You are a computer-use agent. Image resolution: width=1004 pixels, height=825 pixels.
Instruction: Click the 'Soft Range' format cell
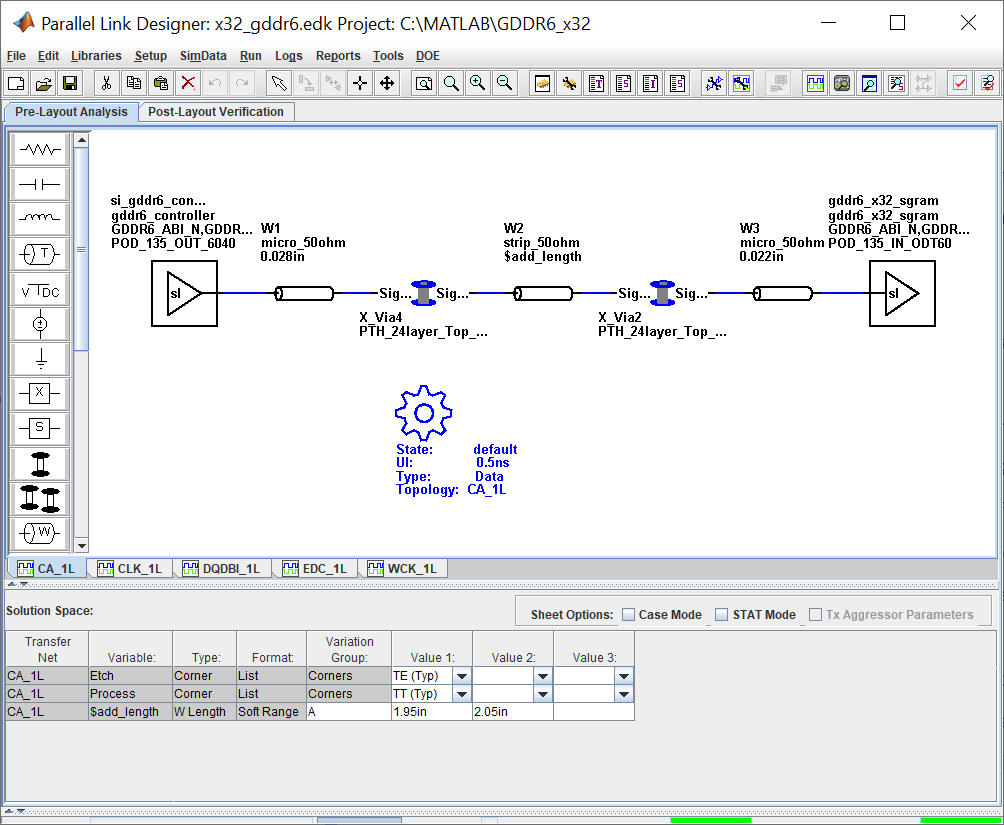point(271,712)
